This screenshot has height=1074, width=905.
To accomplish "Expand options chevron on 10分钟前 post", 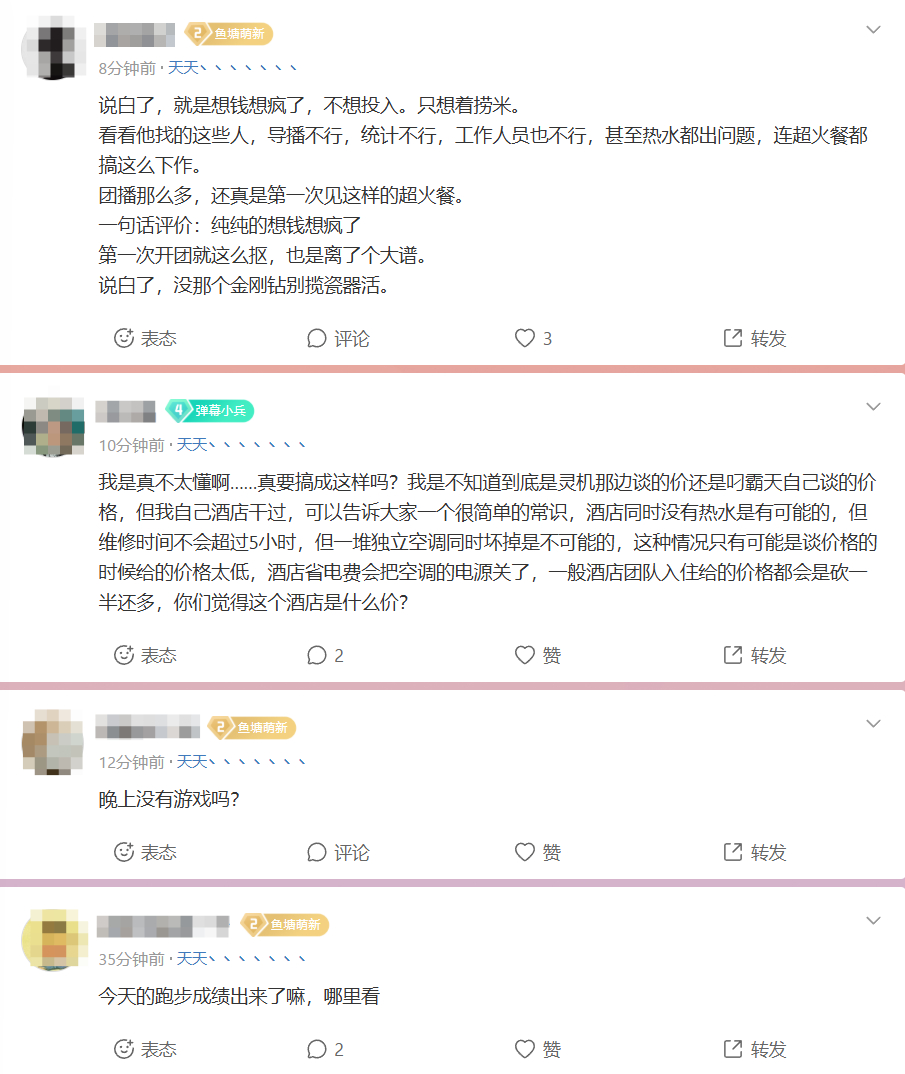I will coord(873,407).
